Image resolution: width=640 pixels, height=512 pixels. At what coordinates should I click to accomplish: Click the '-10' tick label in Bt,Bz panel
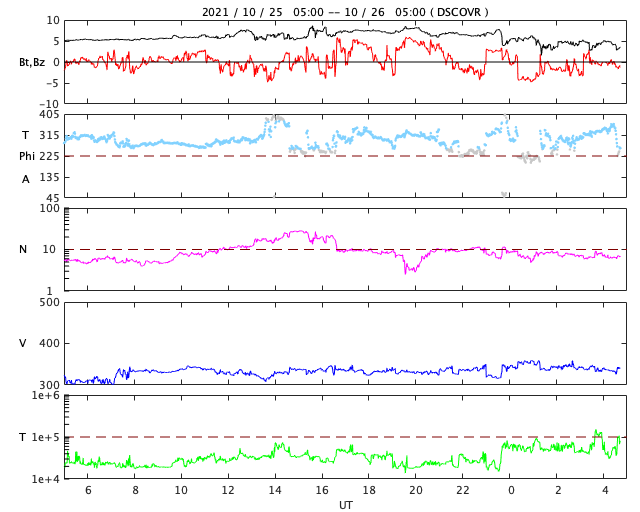tap(49, 104)
